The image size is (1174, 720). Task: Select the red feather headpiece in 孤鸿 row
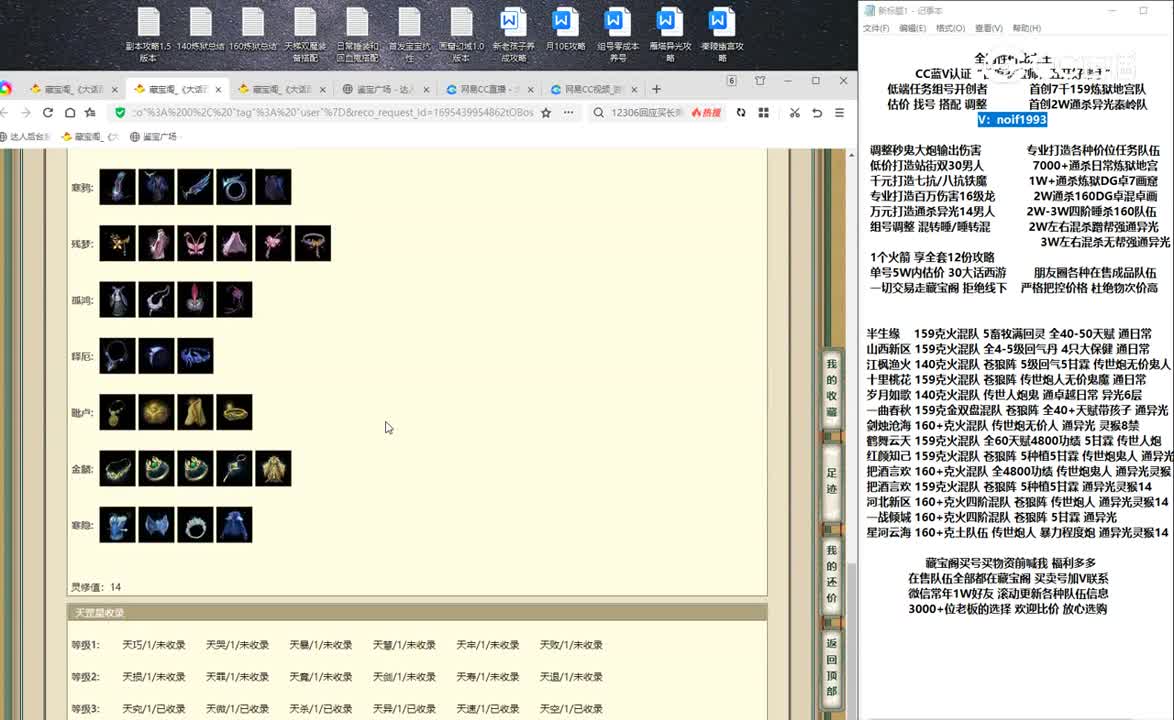(195, 299)
